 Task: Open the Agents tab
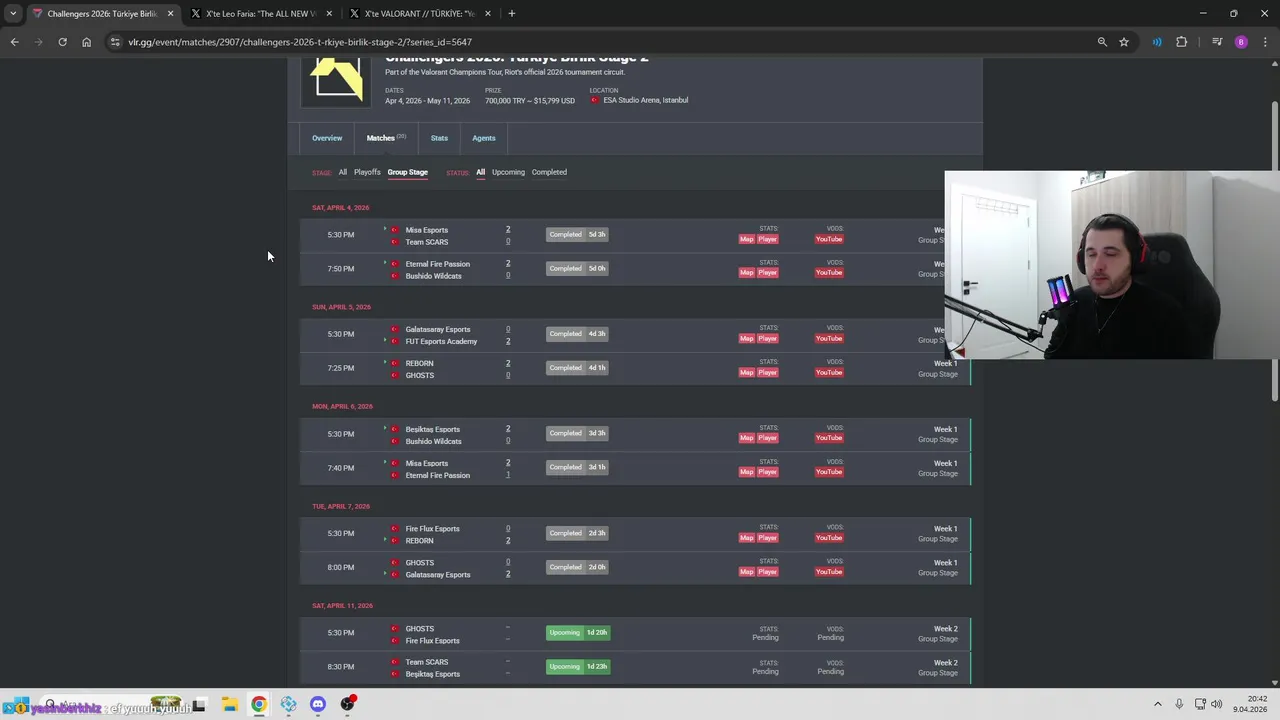coord(483,138)
